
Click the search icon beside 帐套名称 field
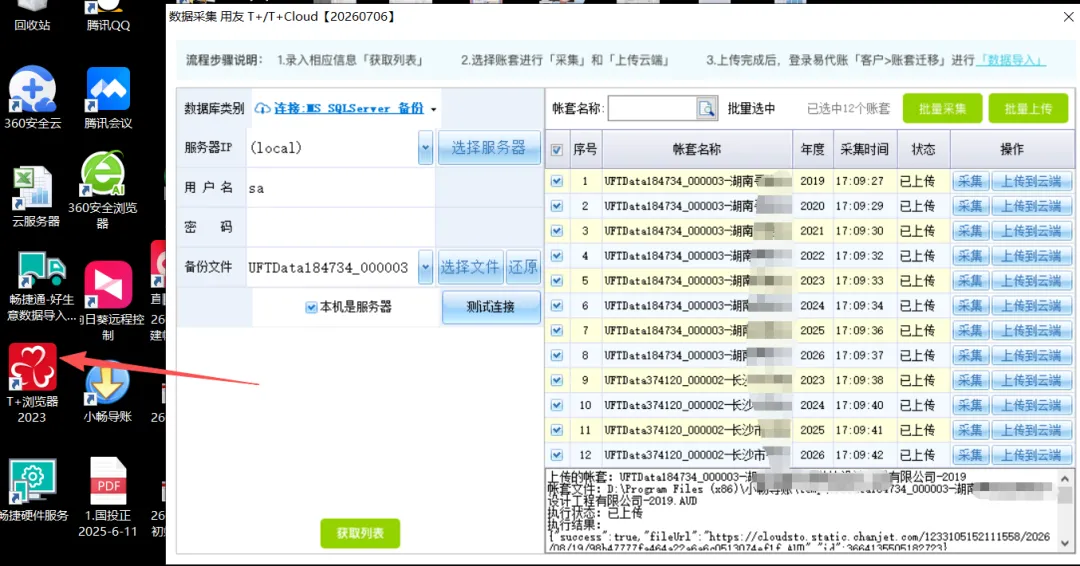[707, 109]
